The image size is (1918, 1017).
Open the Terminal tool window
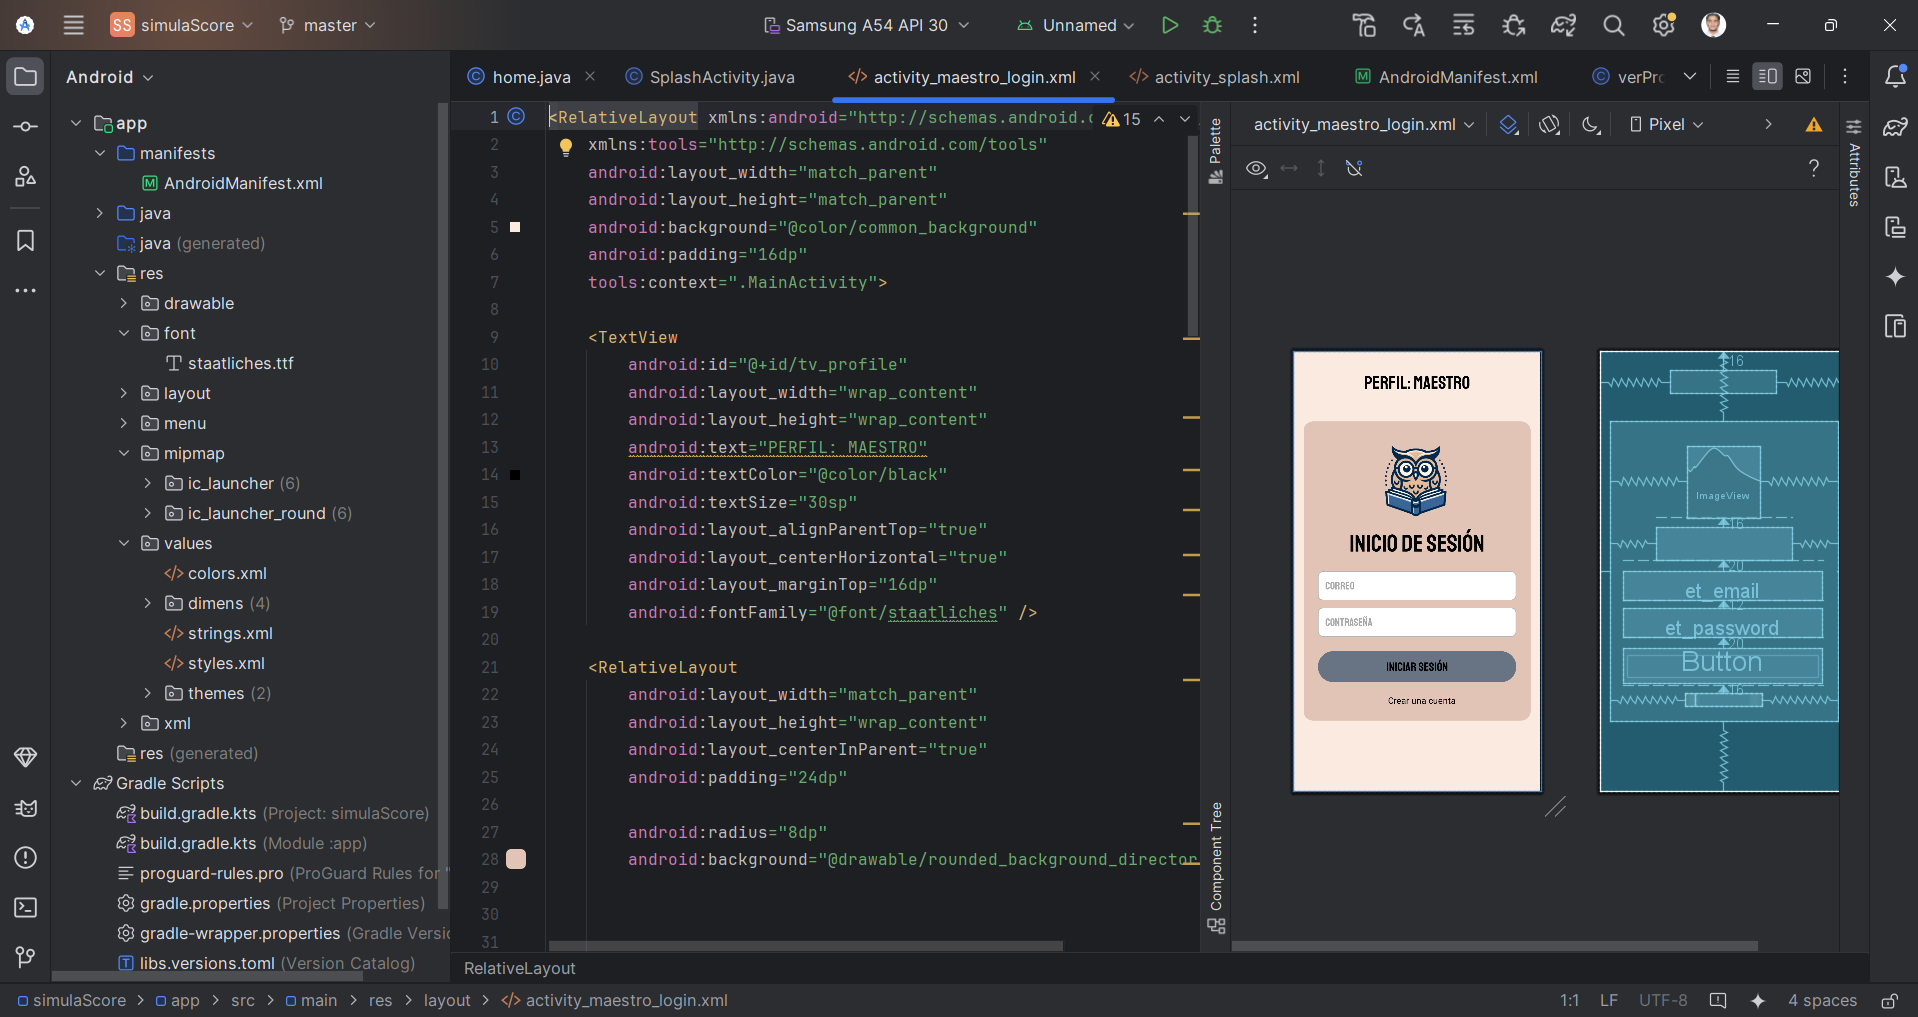(x=25, y=907)
